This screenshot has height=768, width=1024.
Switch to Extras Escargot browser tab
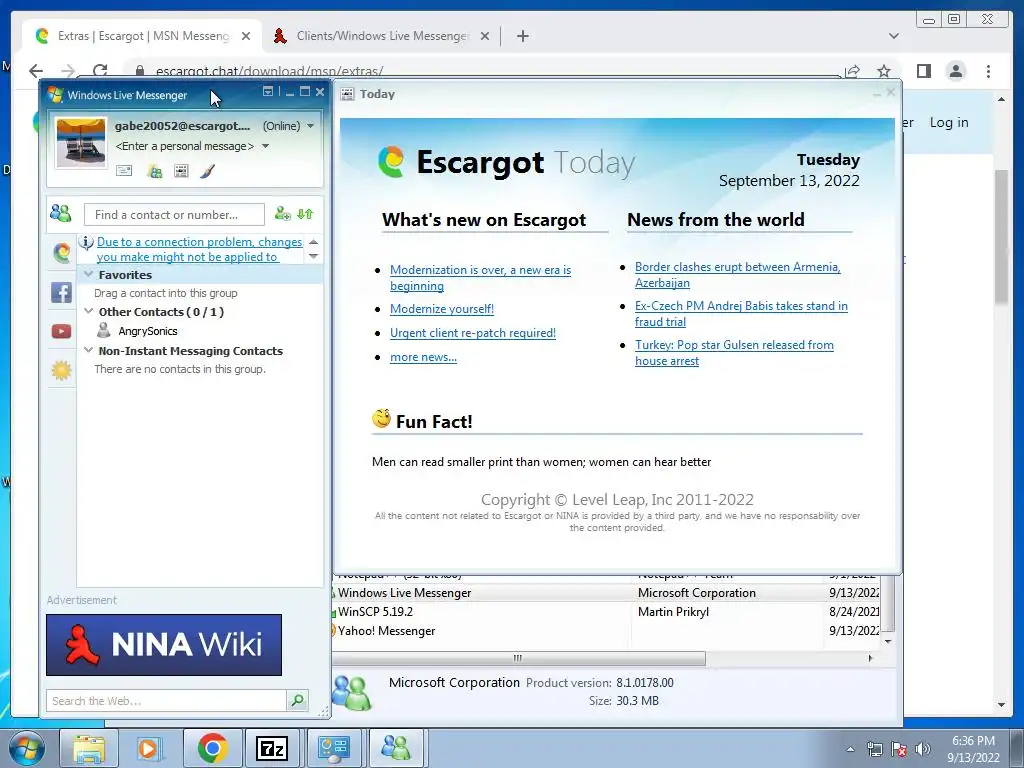(142, 36)
